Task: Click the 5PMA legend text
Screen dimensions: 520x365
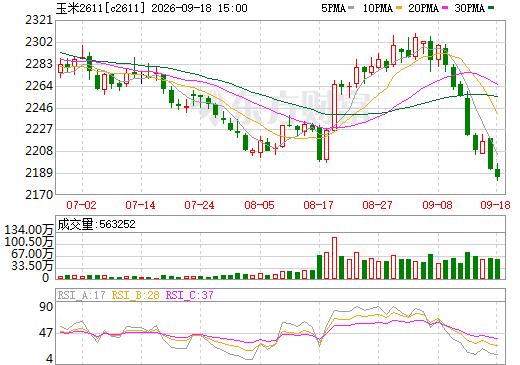Action: pos(333,8)
